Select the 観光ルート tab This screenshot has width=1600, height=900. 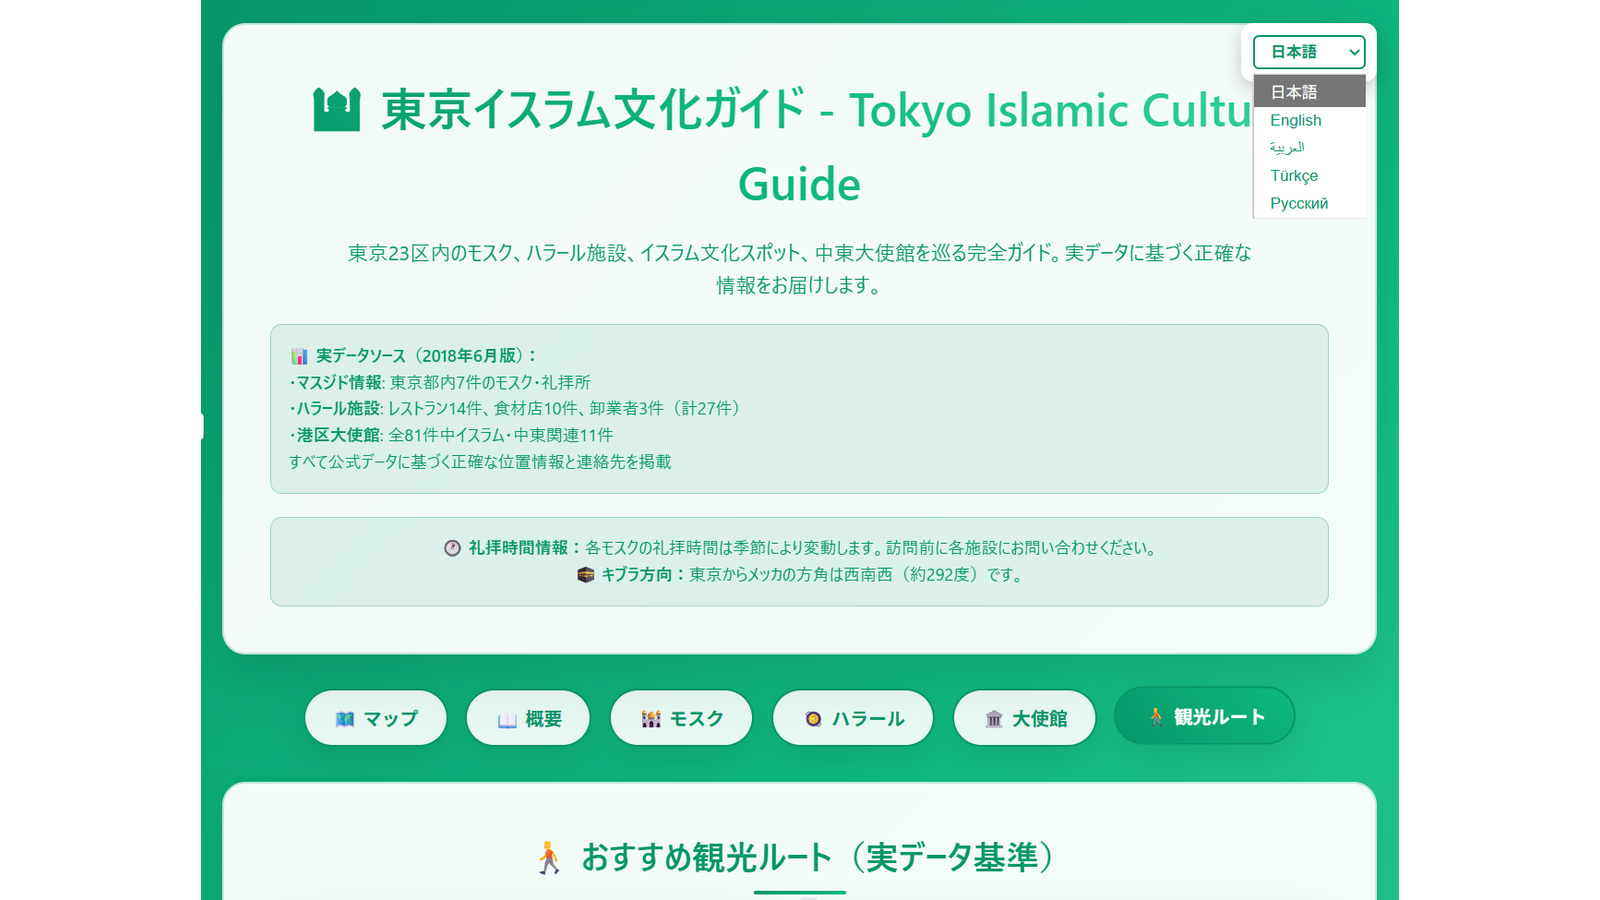click(1205, 716)
